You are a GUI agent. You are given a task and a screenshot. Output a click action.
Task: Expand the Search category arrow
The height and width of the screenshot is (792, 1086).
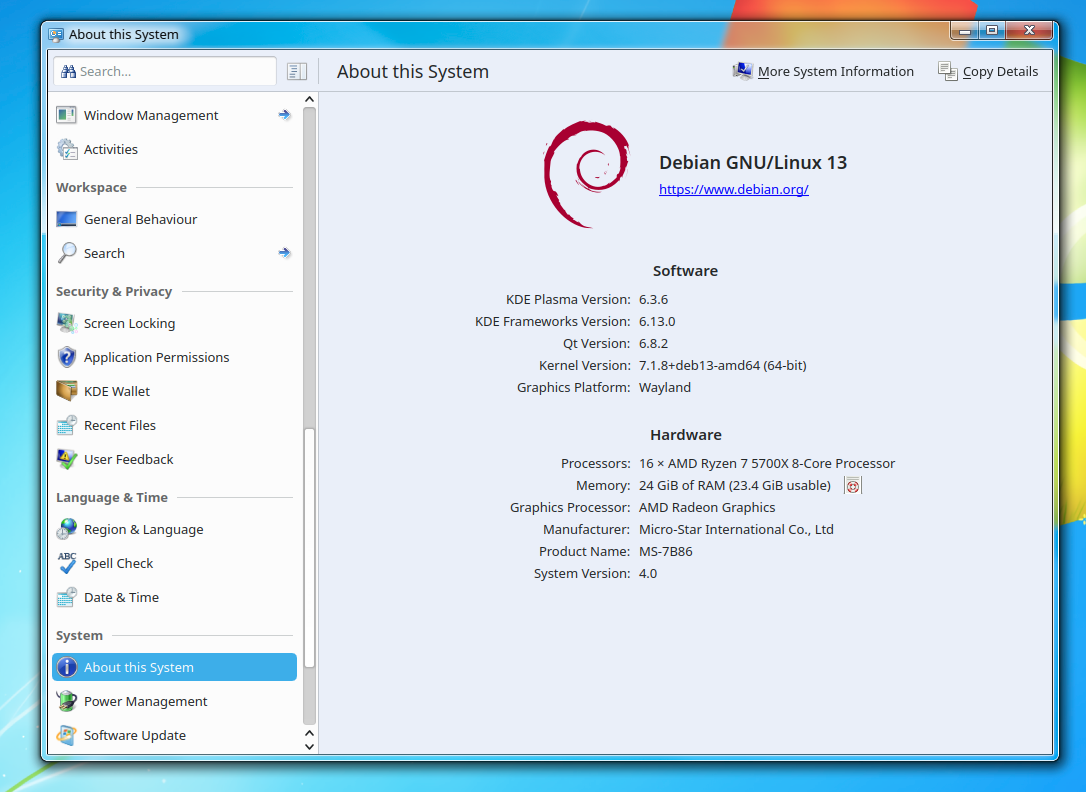(x=284, y=253)
